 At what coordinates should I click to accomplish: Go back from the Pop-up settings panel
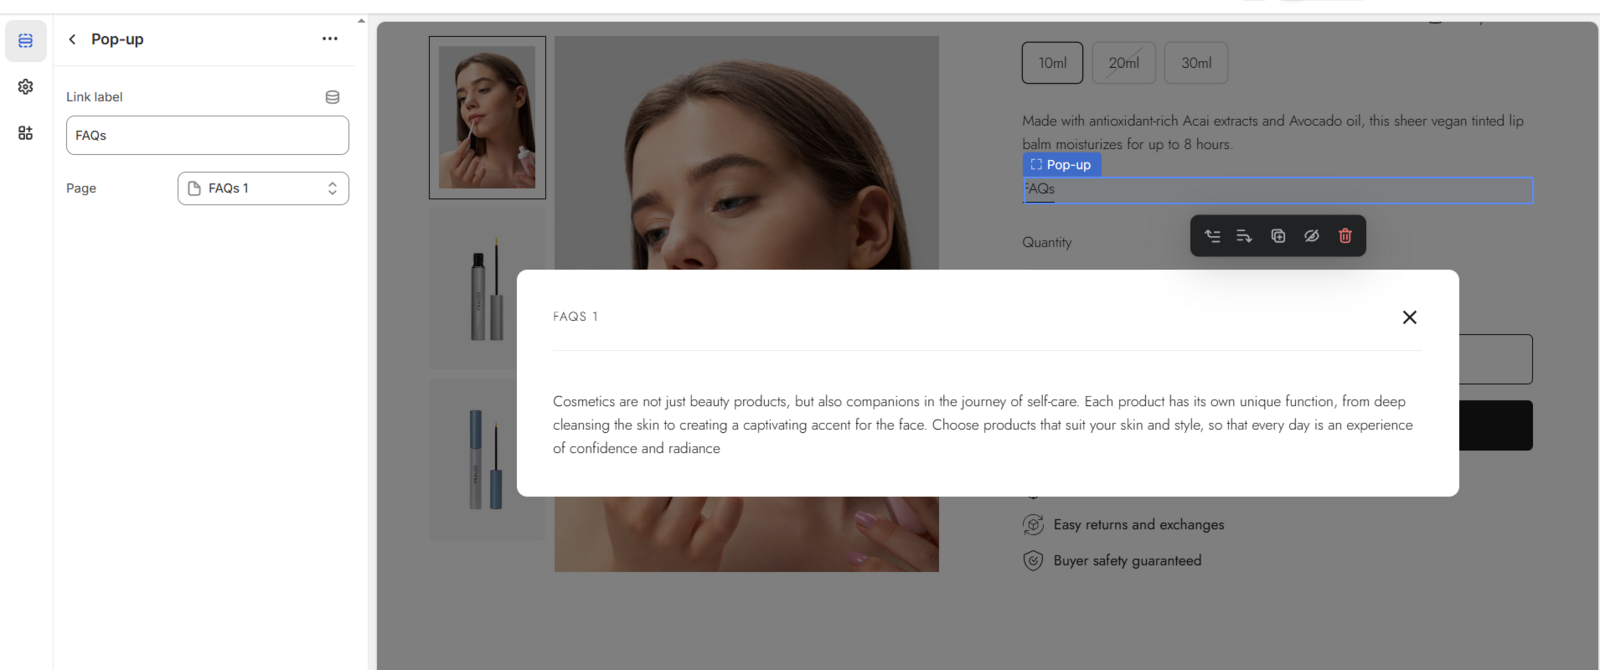[x=72, y=39]
